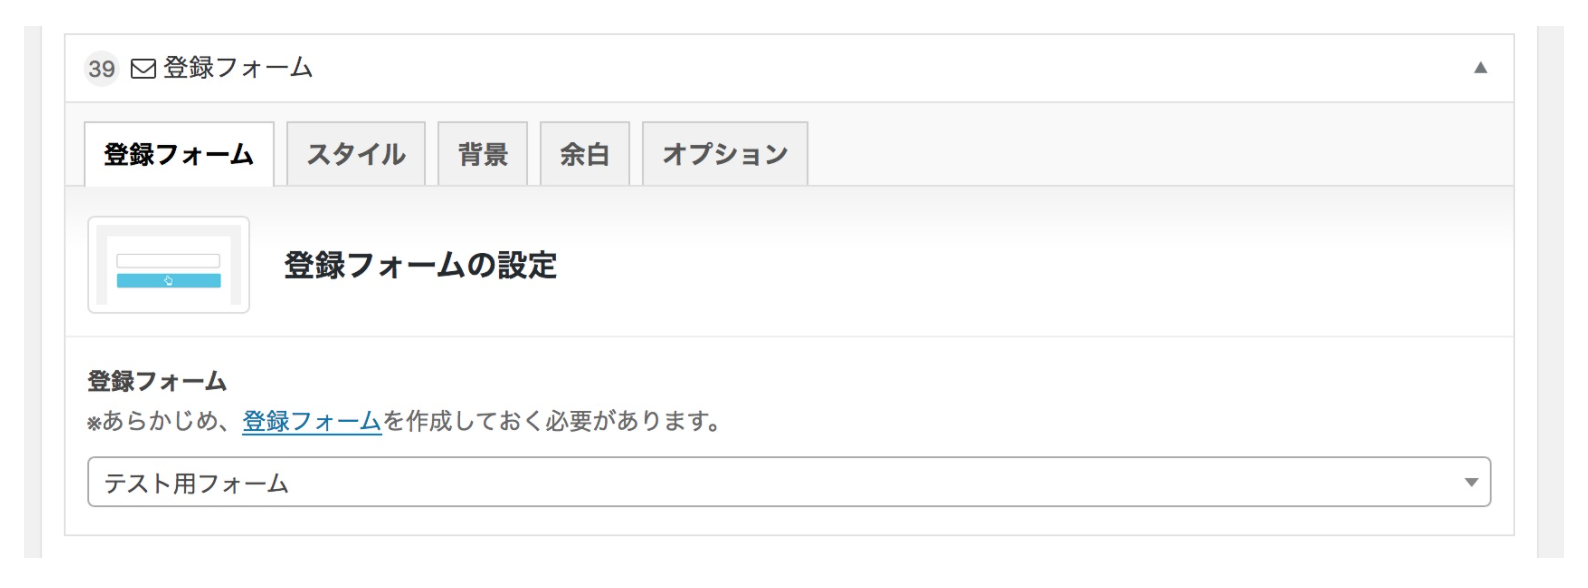Switch to the 登録フォーム tab
Screen dimensions: 1588x588
[x=179, y=154]
